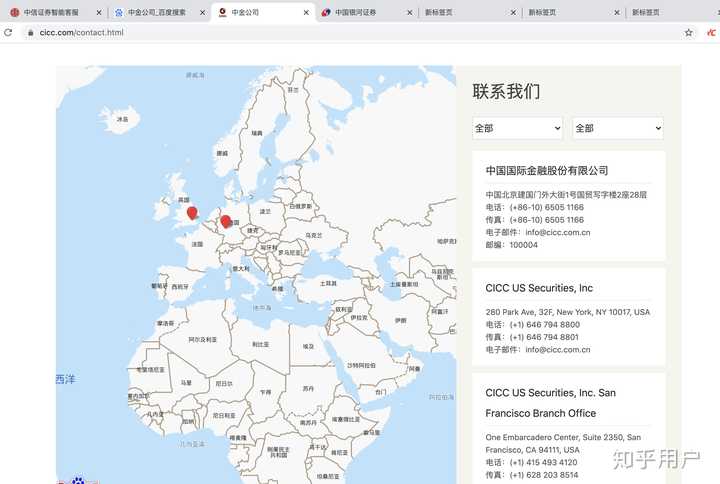720x484 pixels.
Task: Click the 阿尔及利亚 label on the map
Action: tap(202, 339)
